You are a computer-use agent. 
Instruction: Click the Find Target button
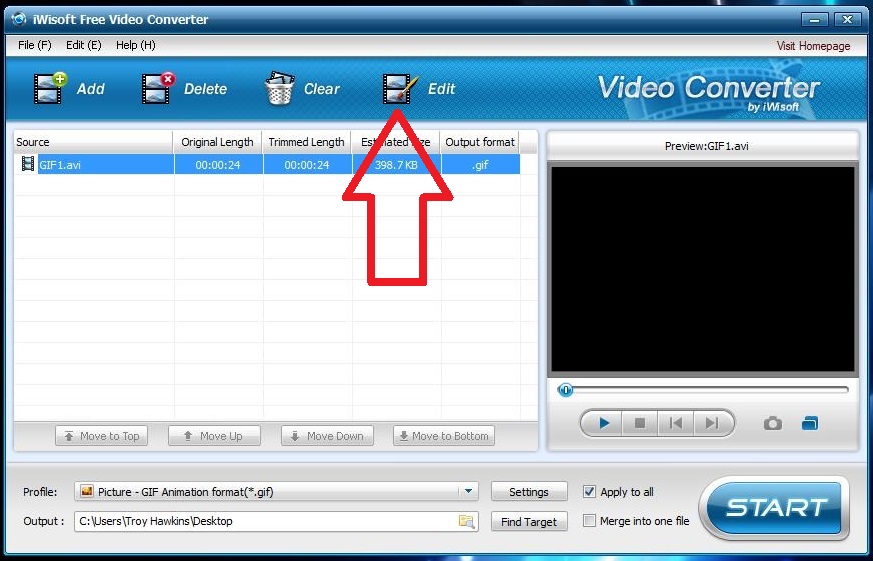[x=529, y=521]
